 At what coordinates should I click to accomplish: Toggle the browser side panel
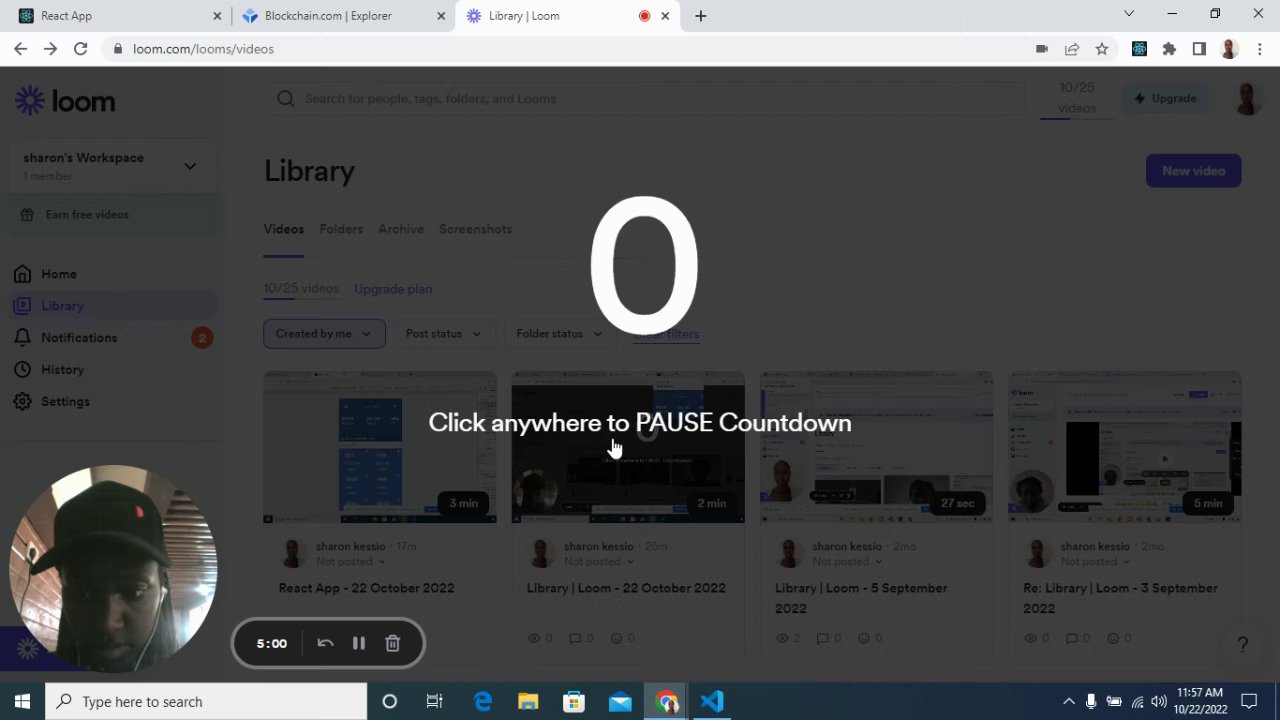click(1199, 49)
